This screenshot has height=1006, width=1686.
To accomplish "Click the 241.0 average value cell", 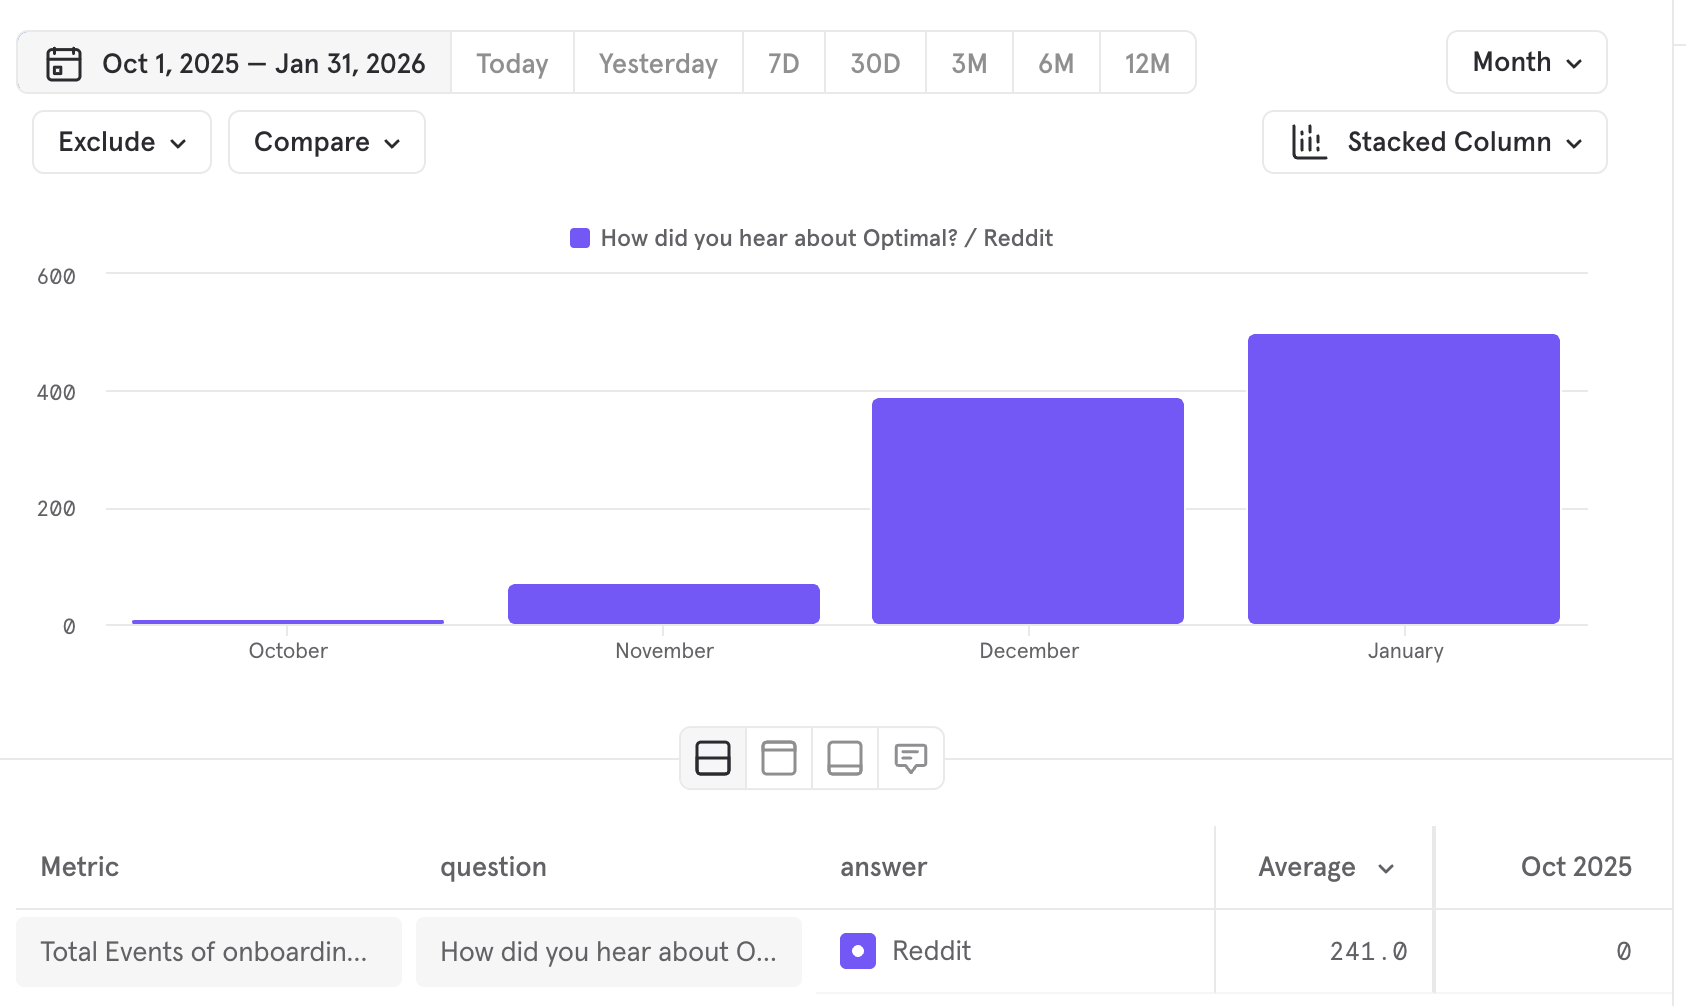I will pos(1368,951).
